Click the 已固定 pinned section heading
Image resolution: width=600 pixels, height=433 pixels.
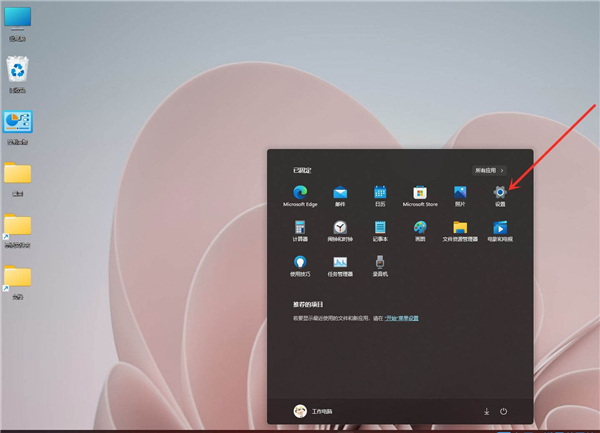[x=302, y=170]
